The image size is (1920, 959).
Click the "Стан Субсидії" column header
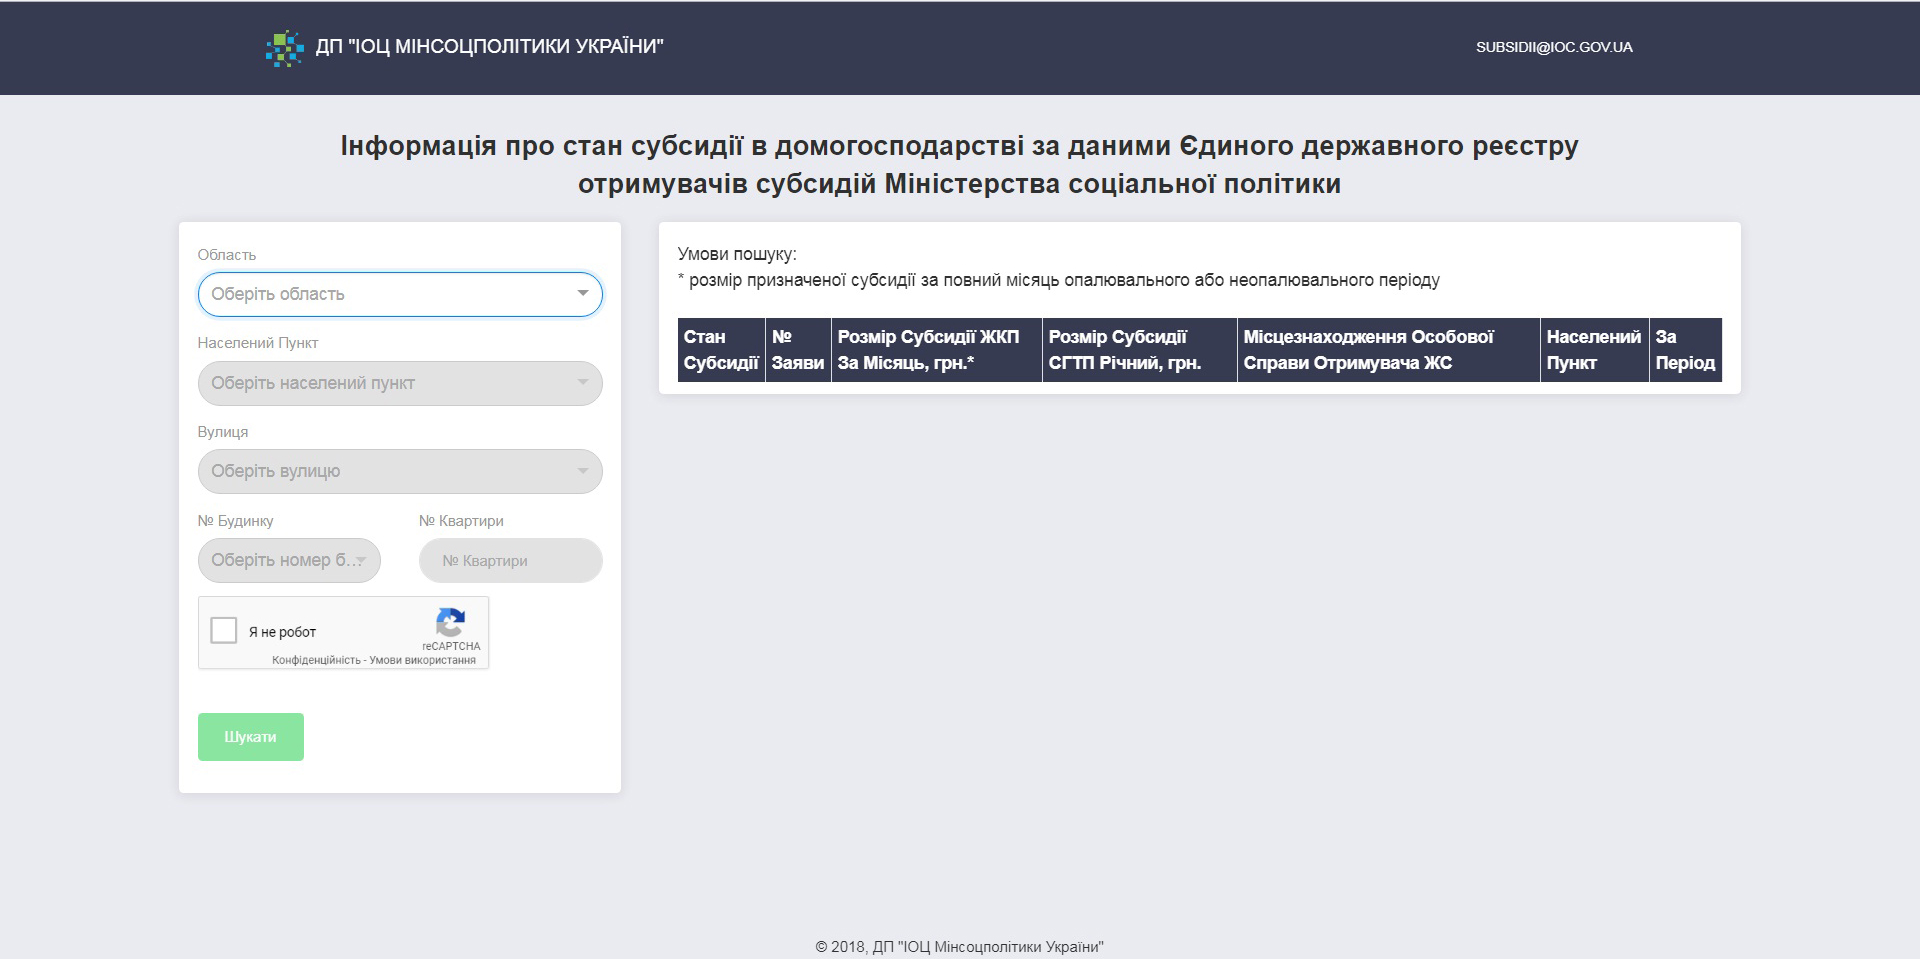pos(721,350)
